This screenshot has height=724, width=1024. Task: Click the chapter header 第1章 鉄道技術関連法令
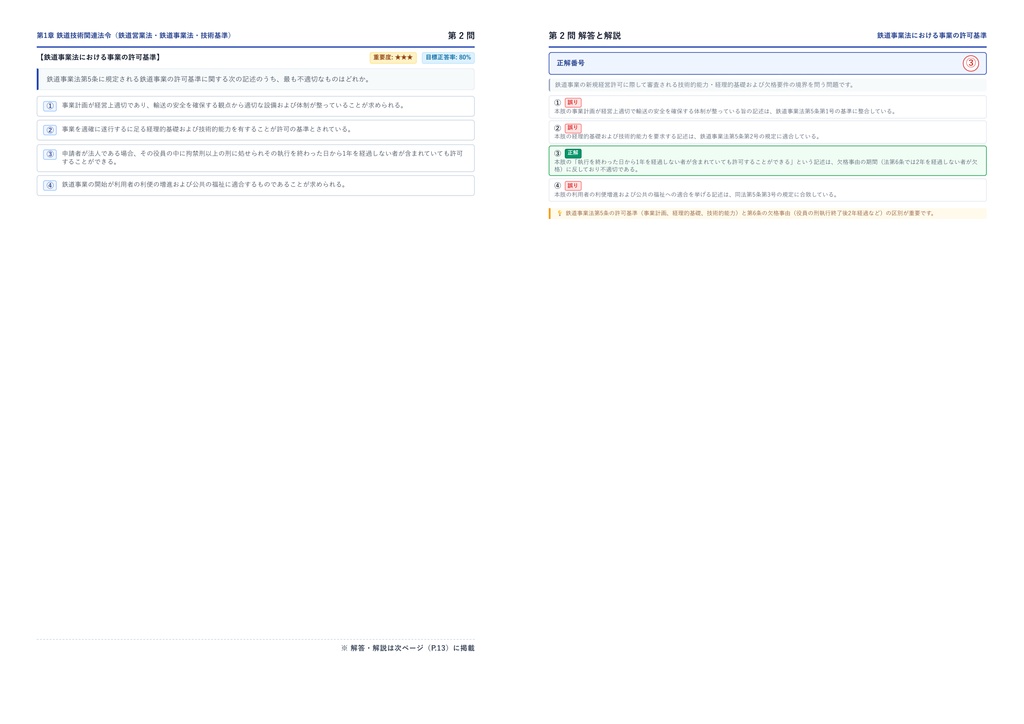[134, 35]
